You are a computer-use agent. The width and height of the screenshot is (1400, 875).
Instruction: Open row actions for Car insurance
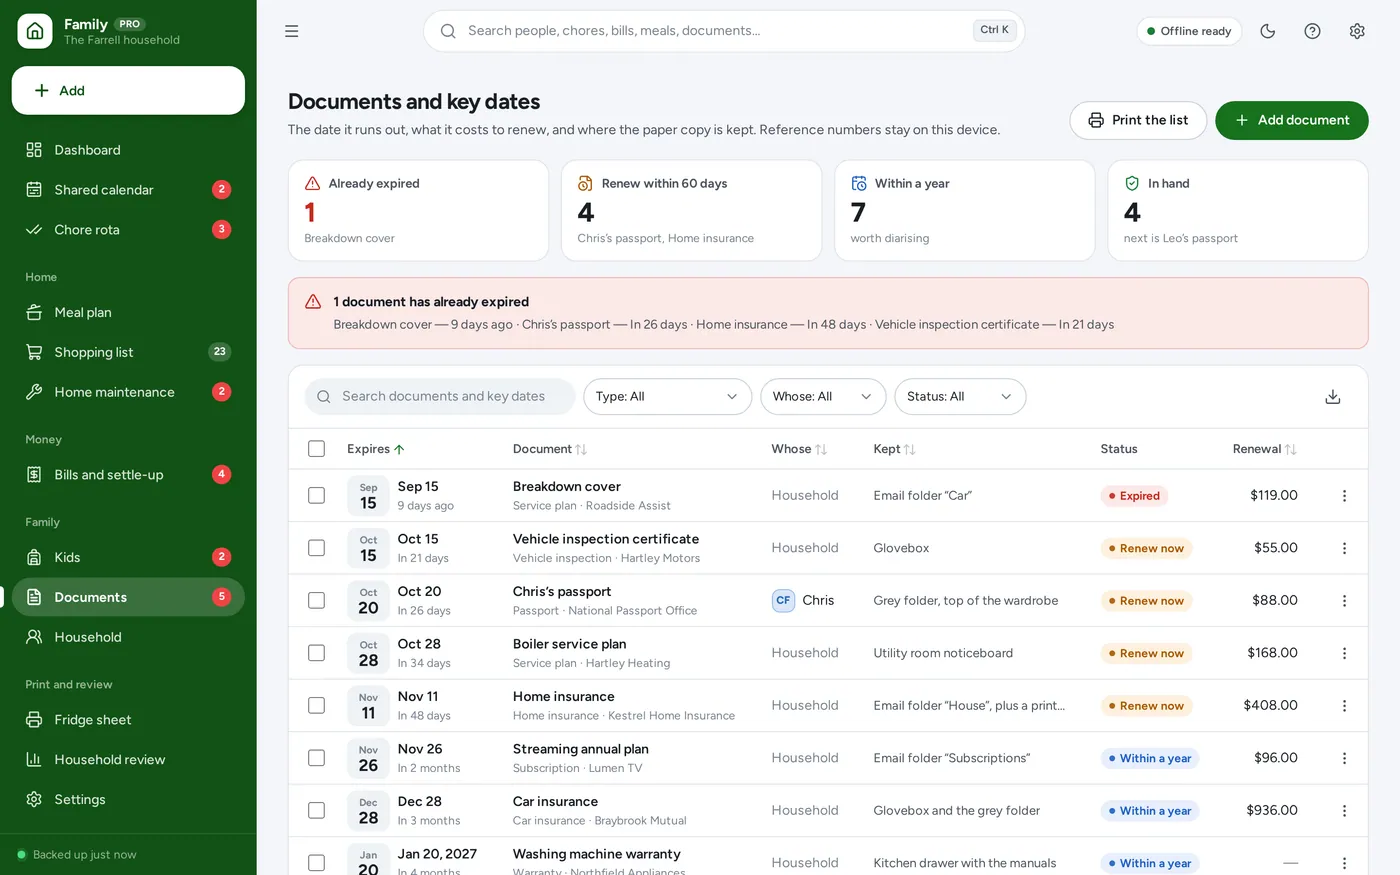click(x=1344, y=811)
